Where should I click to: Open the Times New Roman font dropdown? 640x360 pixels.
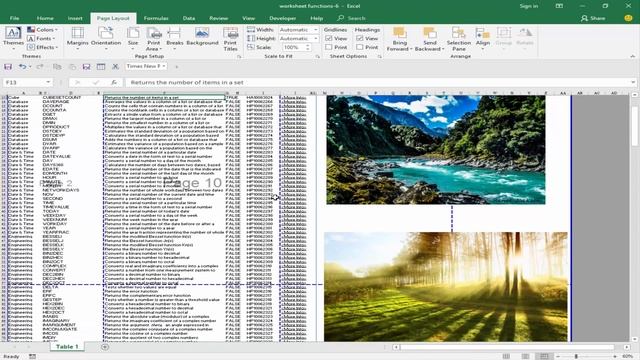click(x=164, y=66)
